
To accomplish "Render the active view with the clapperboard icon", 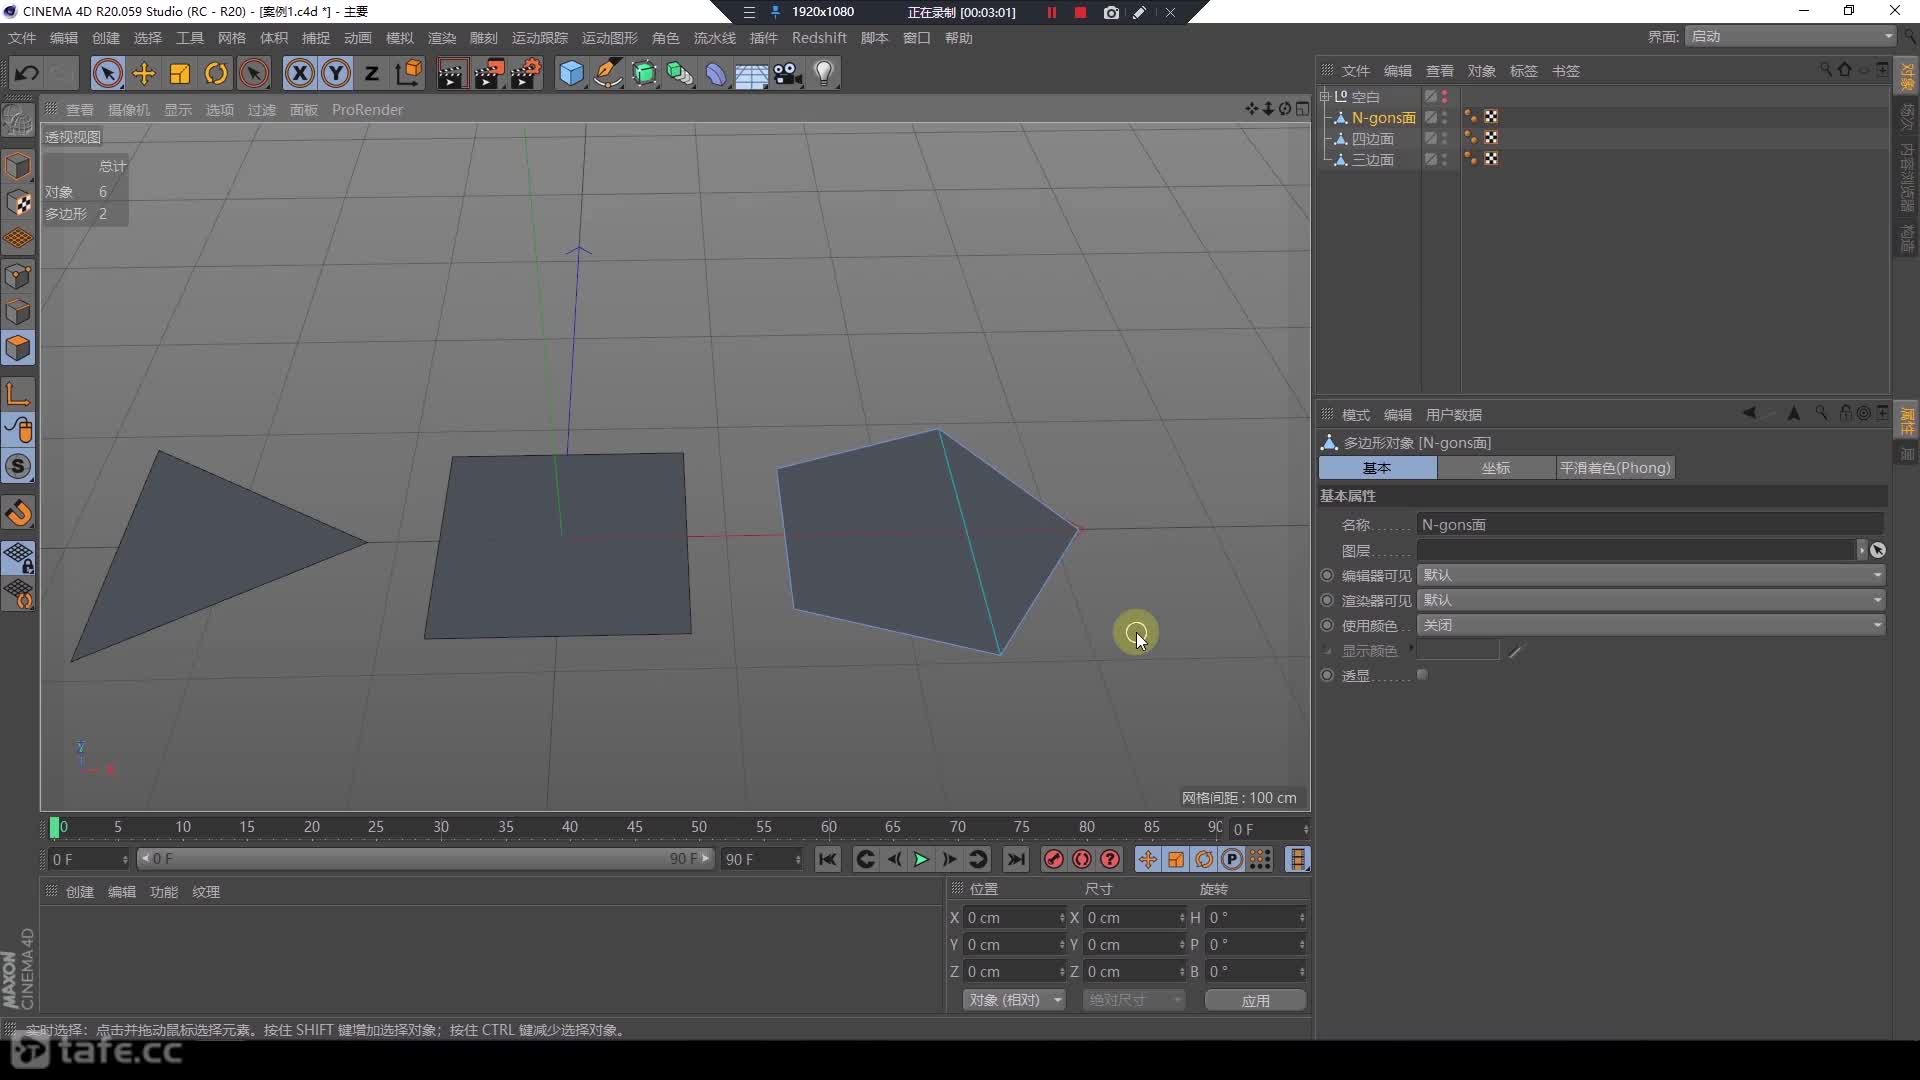I will 451,73.
